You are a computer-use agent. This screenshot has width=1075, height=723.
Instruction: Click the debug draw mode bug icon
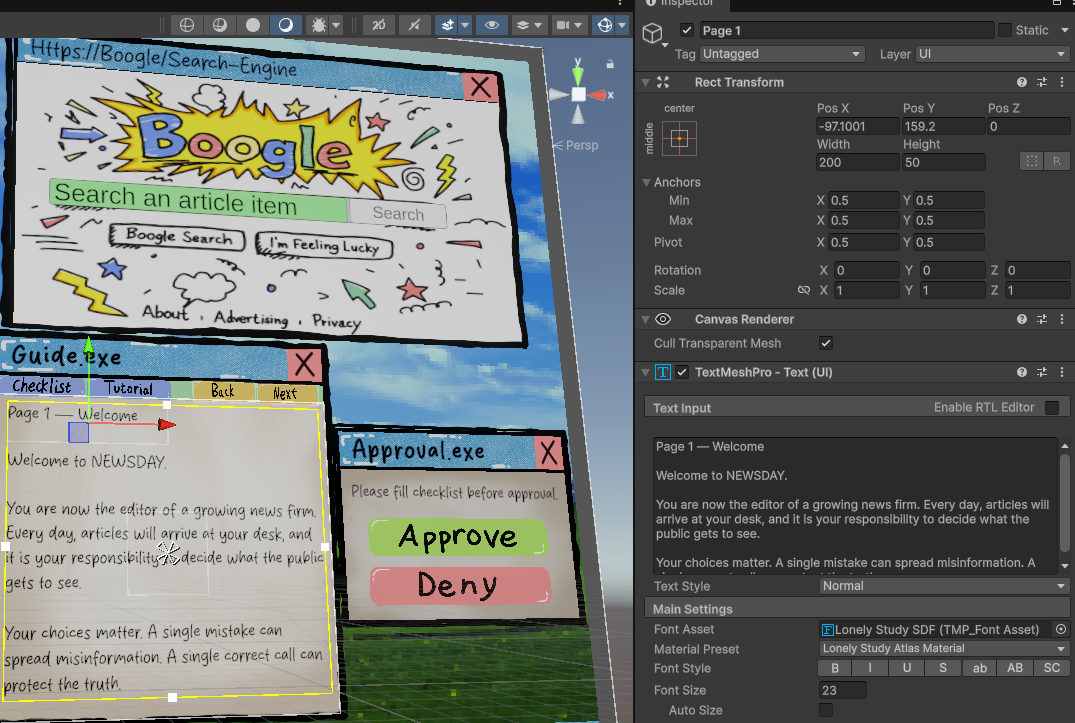coord(319,25)
